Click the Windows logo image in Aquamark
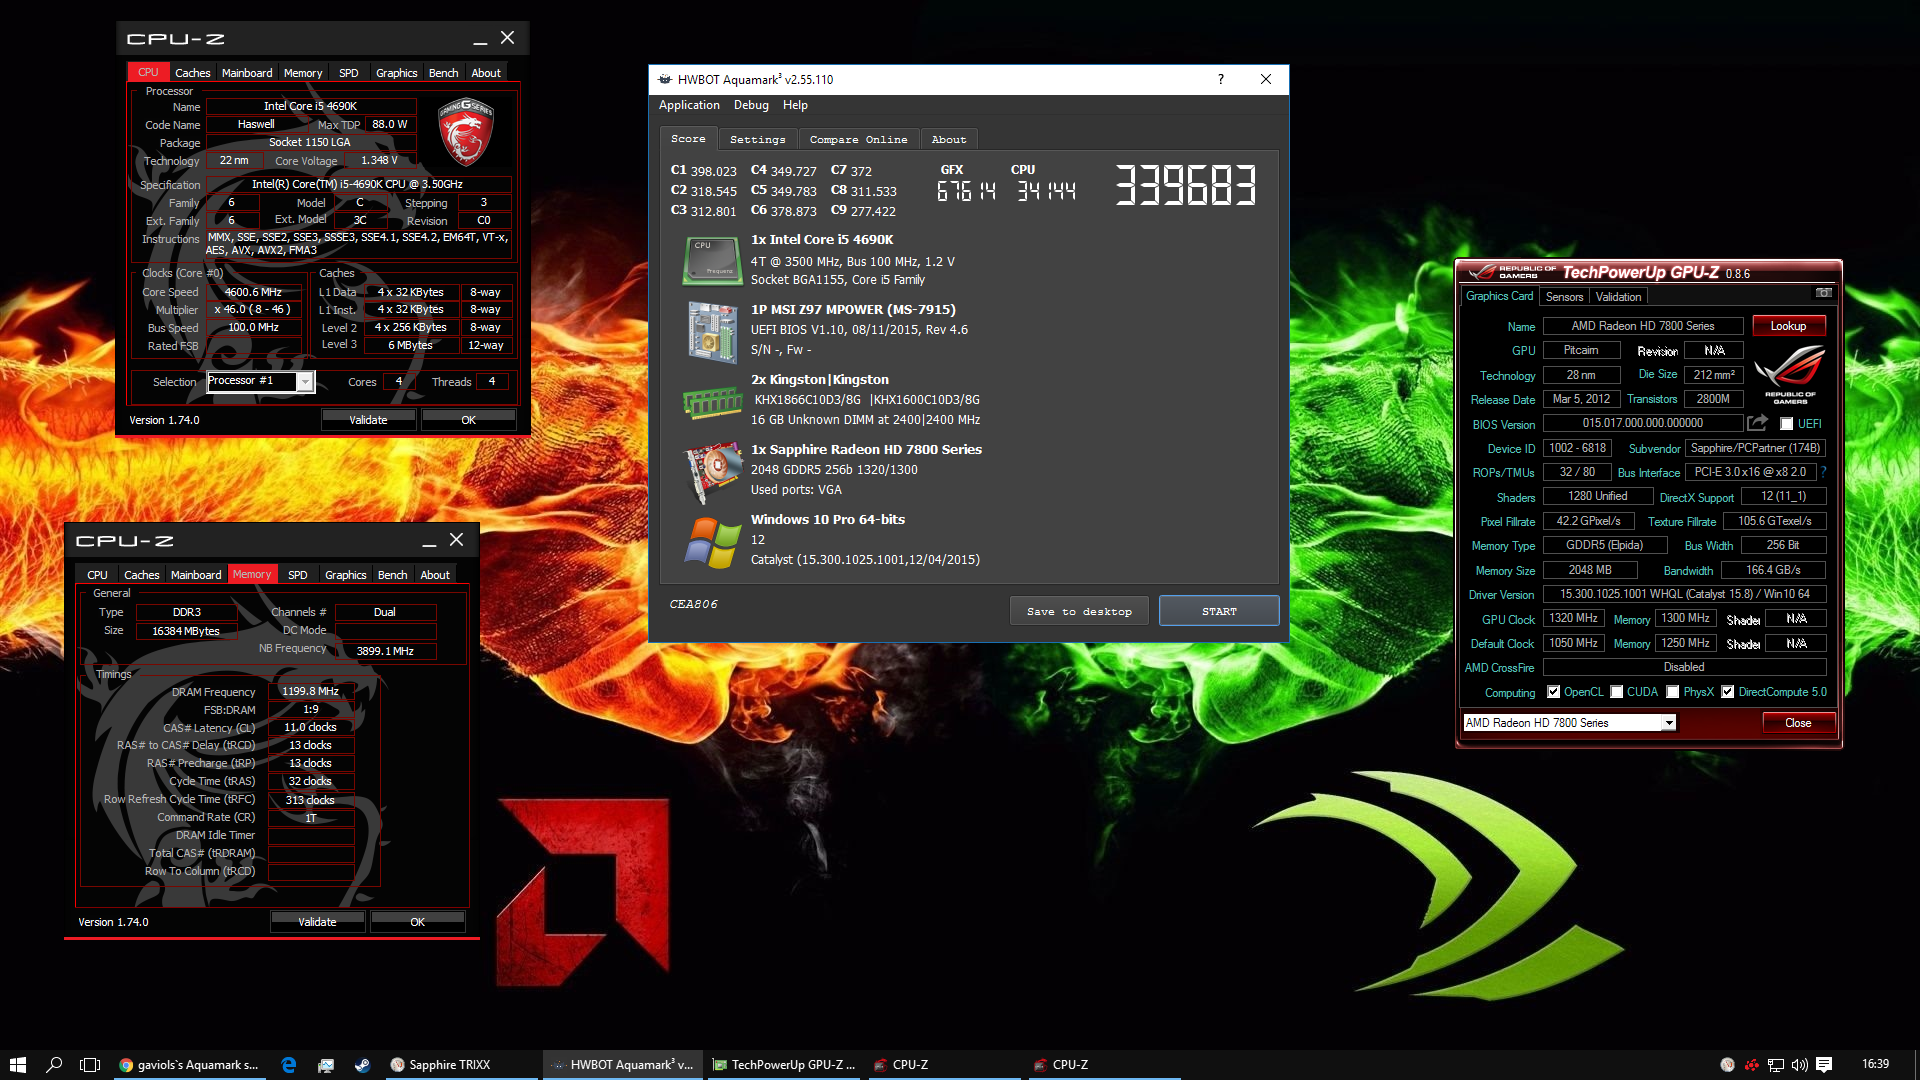Screen dimensions: 1920x1080 tap(712, 542)
